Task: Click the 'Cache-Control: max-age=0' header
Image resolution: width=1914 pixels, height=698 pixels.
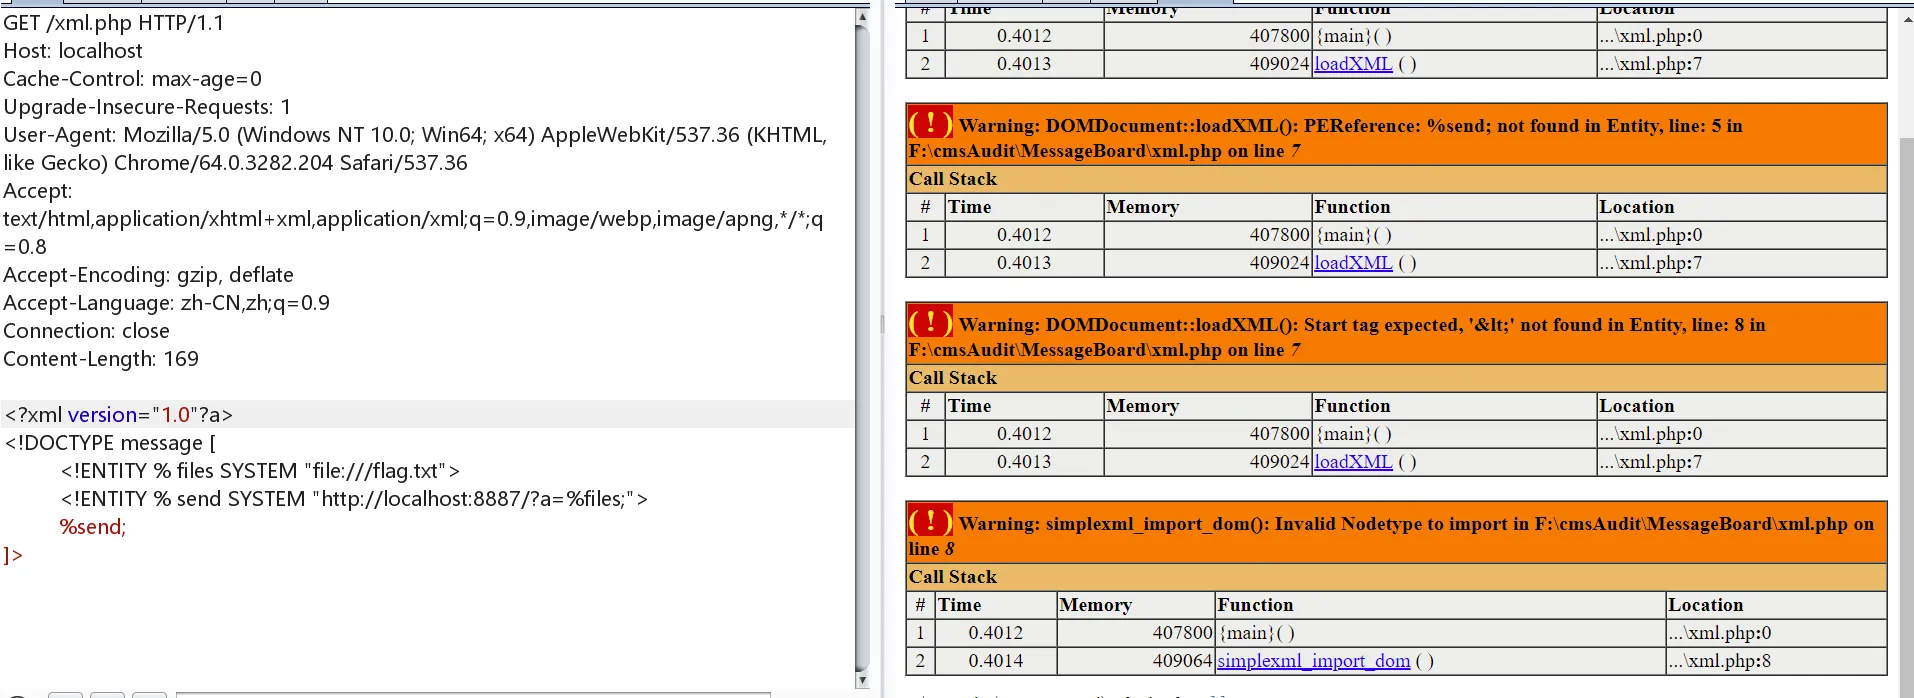Action: point(133,79)
